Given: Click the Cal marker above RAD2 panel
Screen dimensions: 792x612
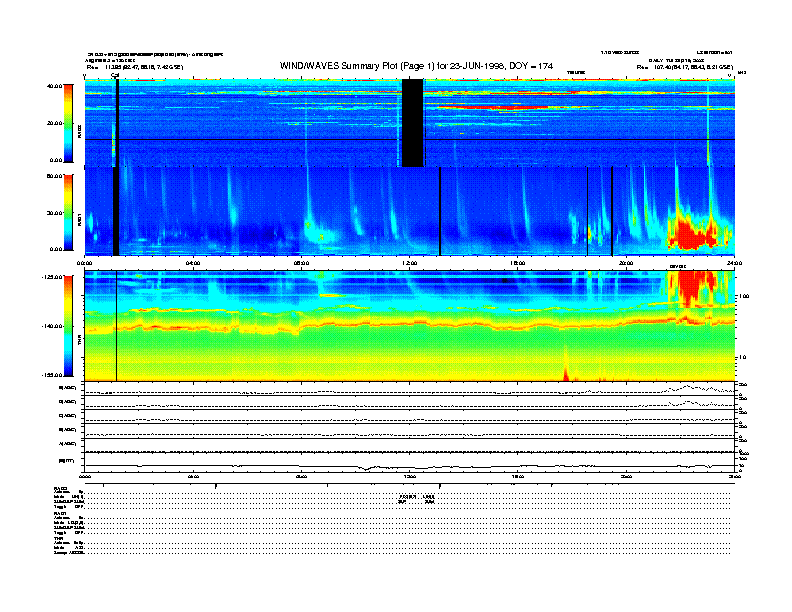Looking at the screenshot, I should (114, 75).
